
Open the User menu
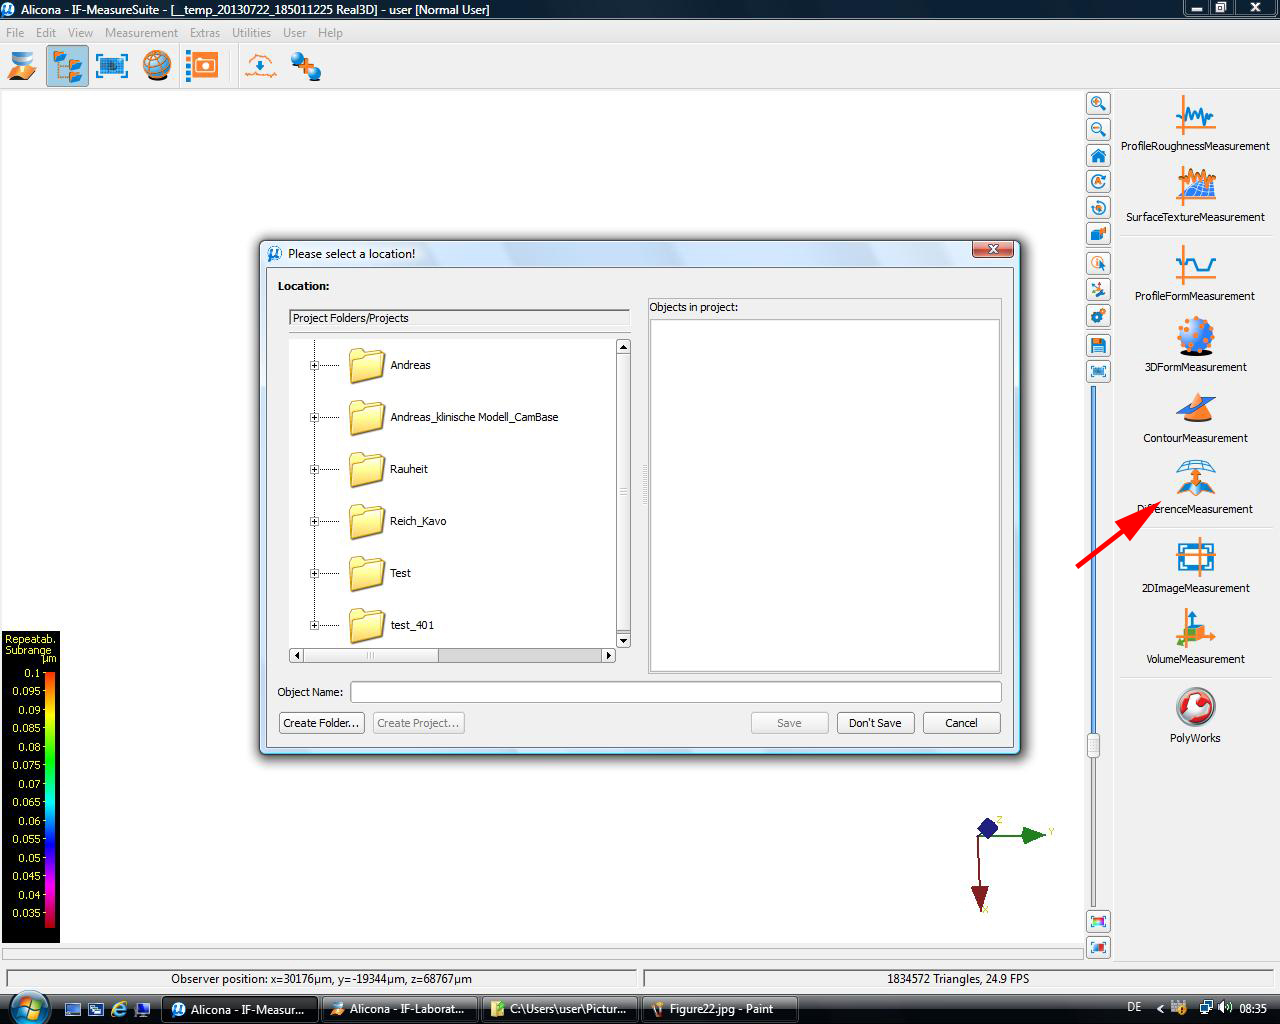[294, 33]
